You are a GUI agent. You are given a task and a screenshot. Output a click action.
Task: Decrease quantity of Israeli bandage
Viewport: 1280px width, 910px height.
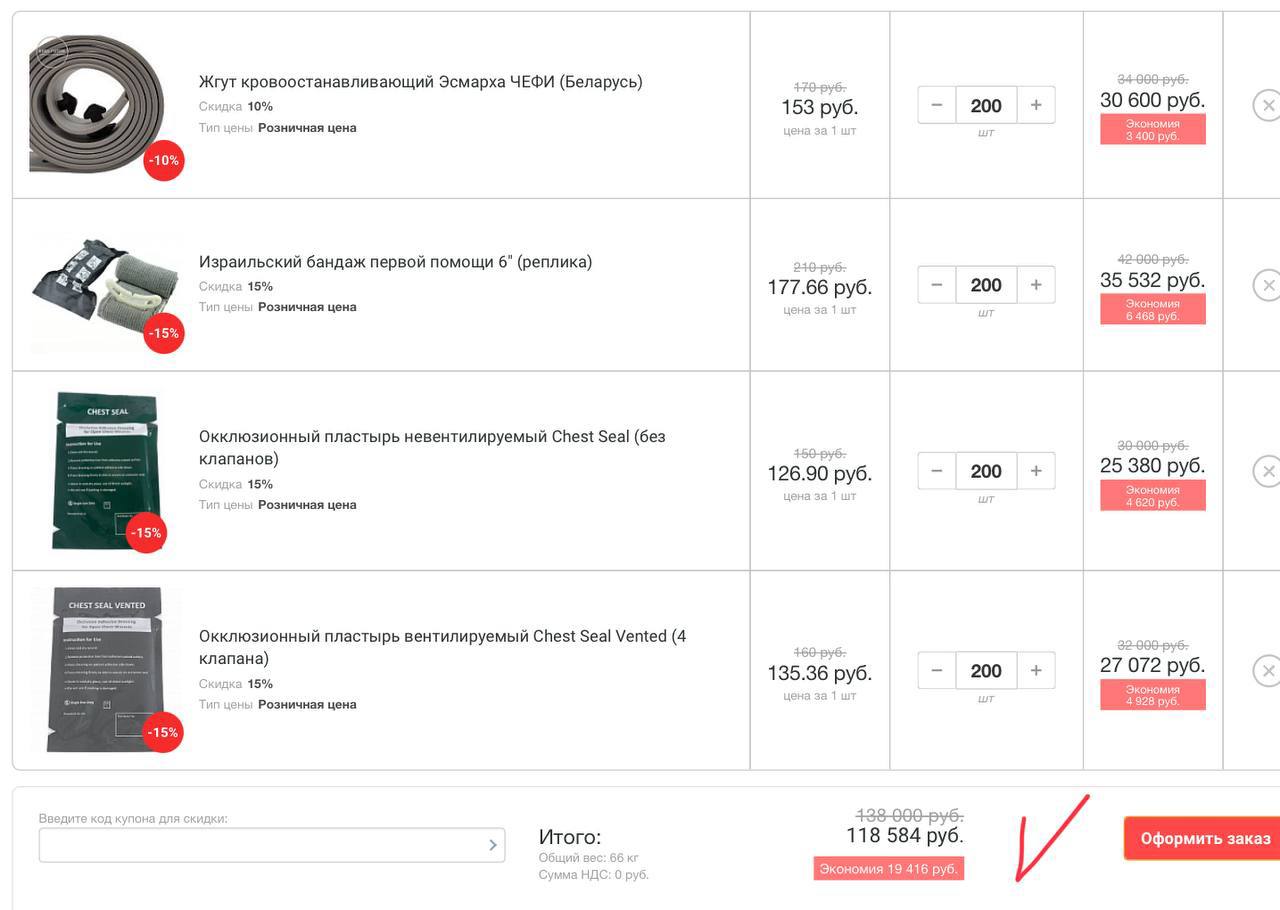[937, 285]
